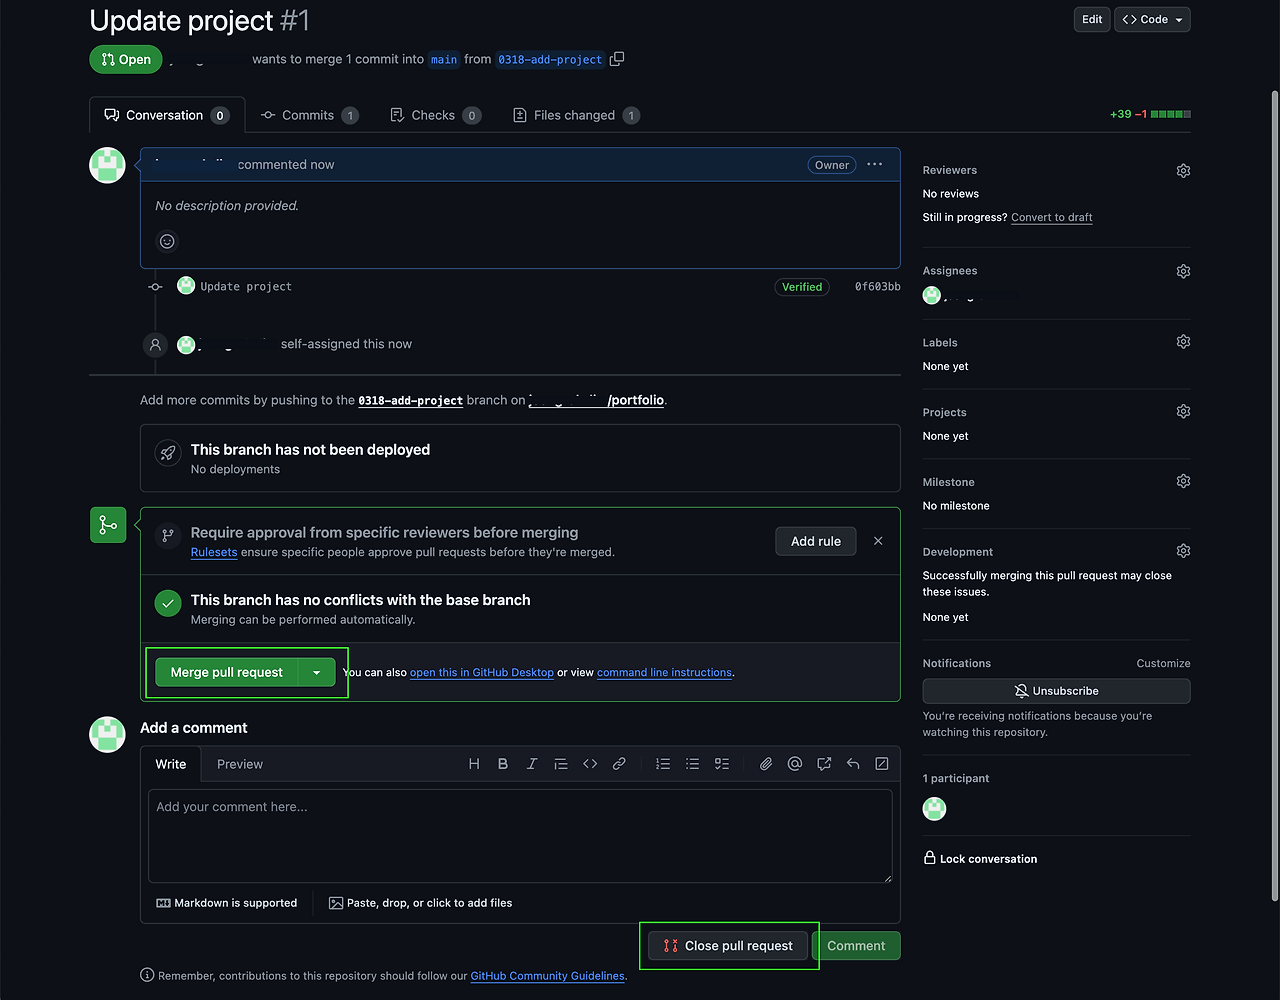
Task: Unsubscribe from notifications
Action: [1056, 690]
